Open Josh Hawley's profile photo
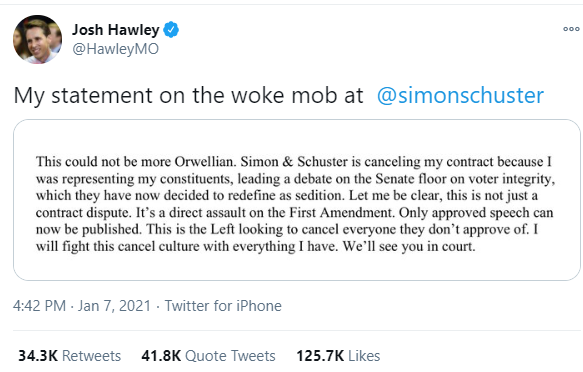This screenshot has width=583, height=372. click(x=38, y=39)
